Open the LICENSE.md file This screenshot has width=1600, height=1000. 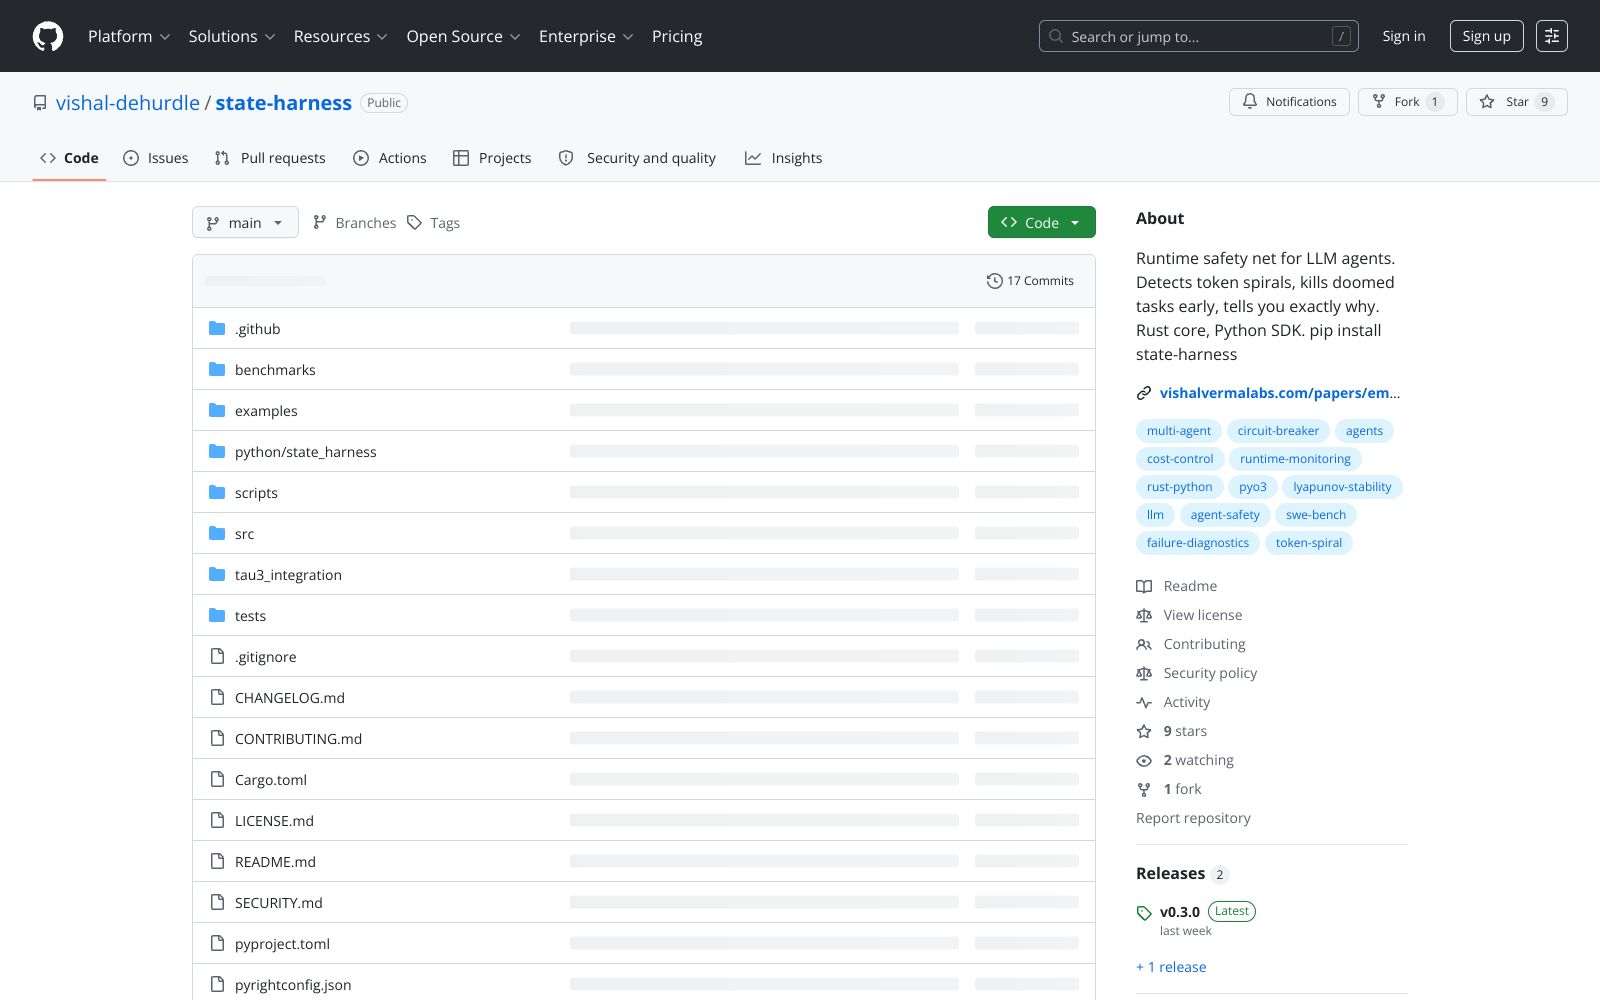274,821
